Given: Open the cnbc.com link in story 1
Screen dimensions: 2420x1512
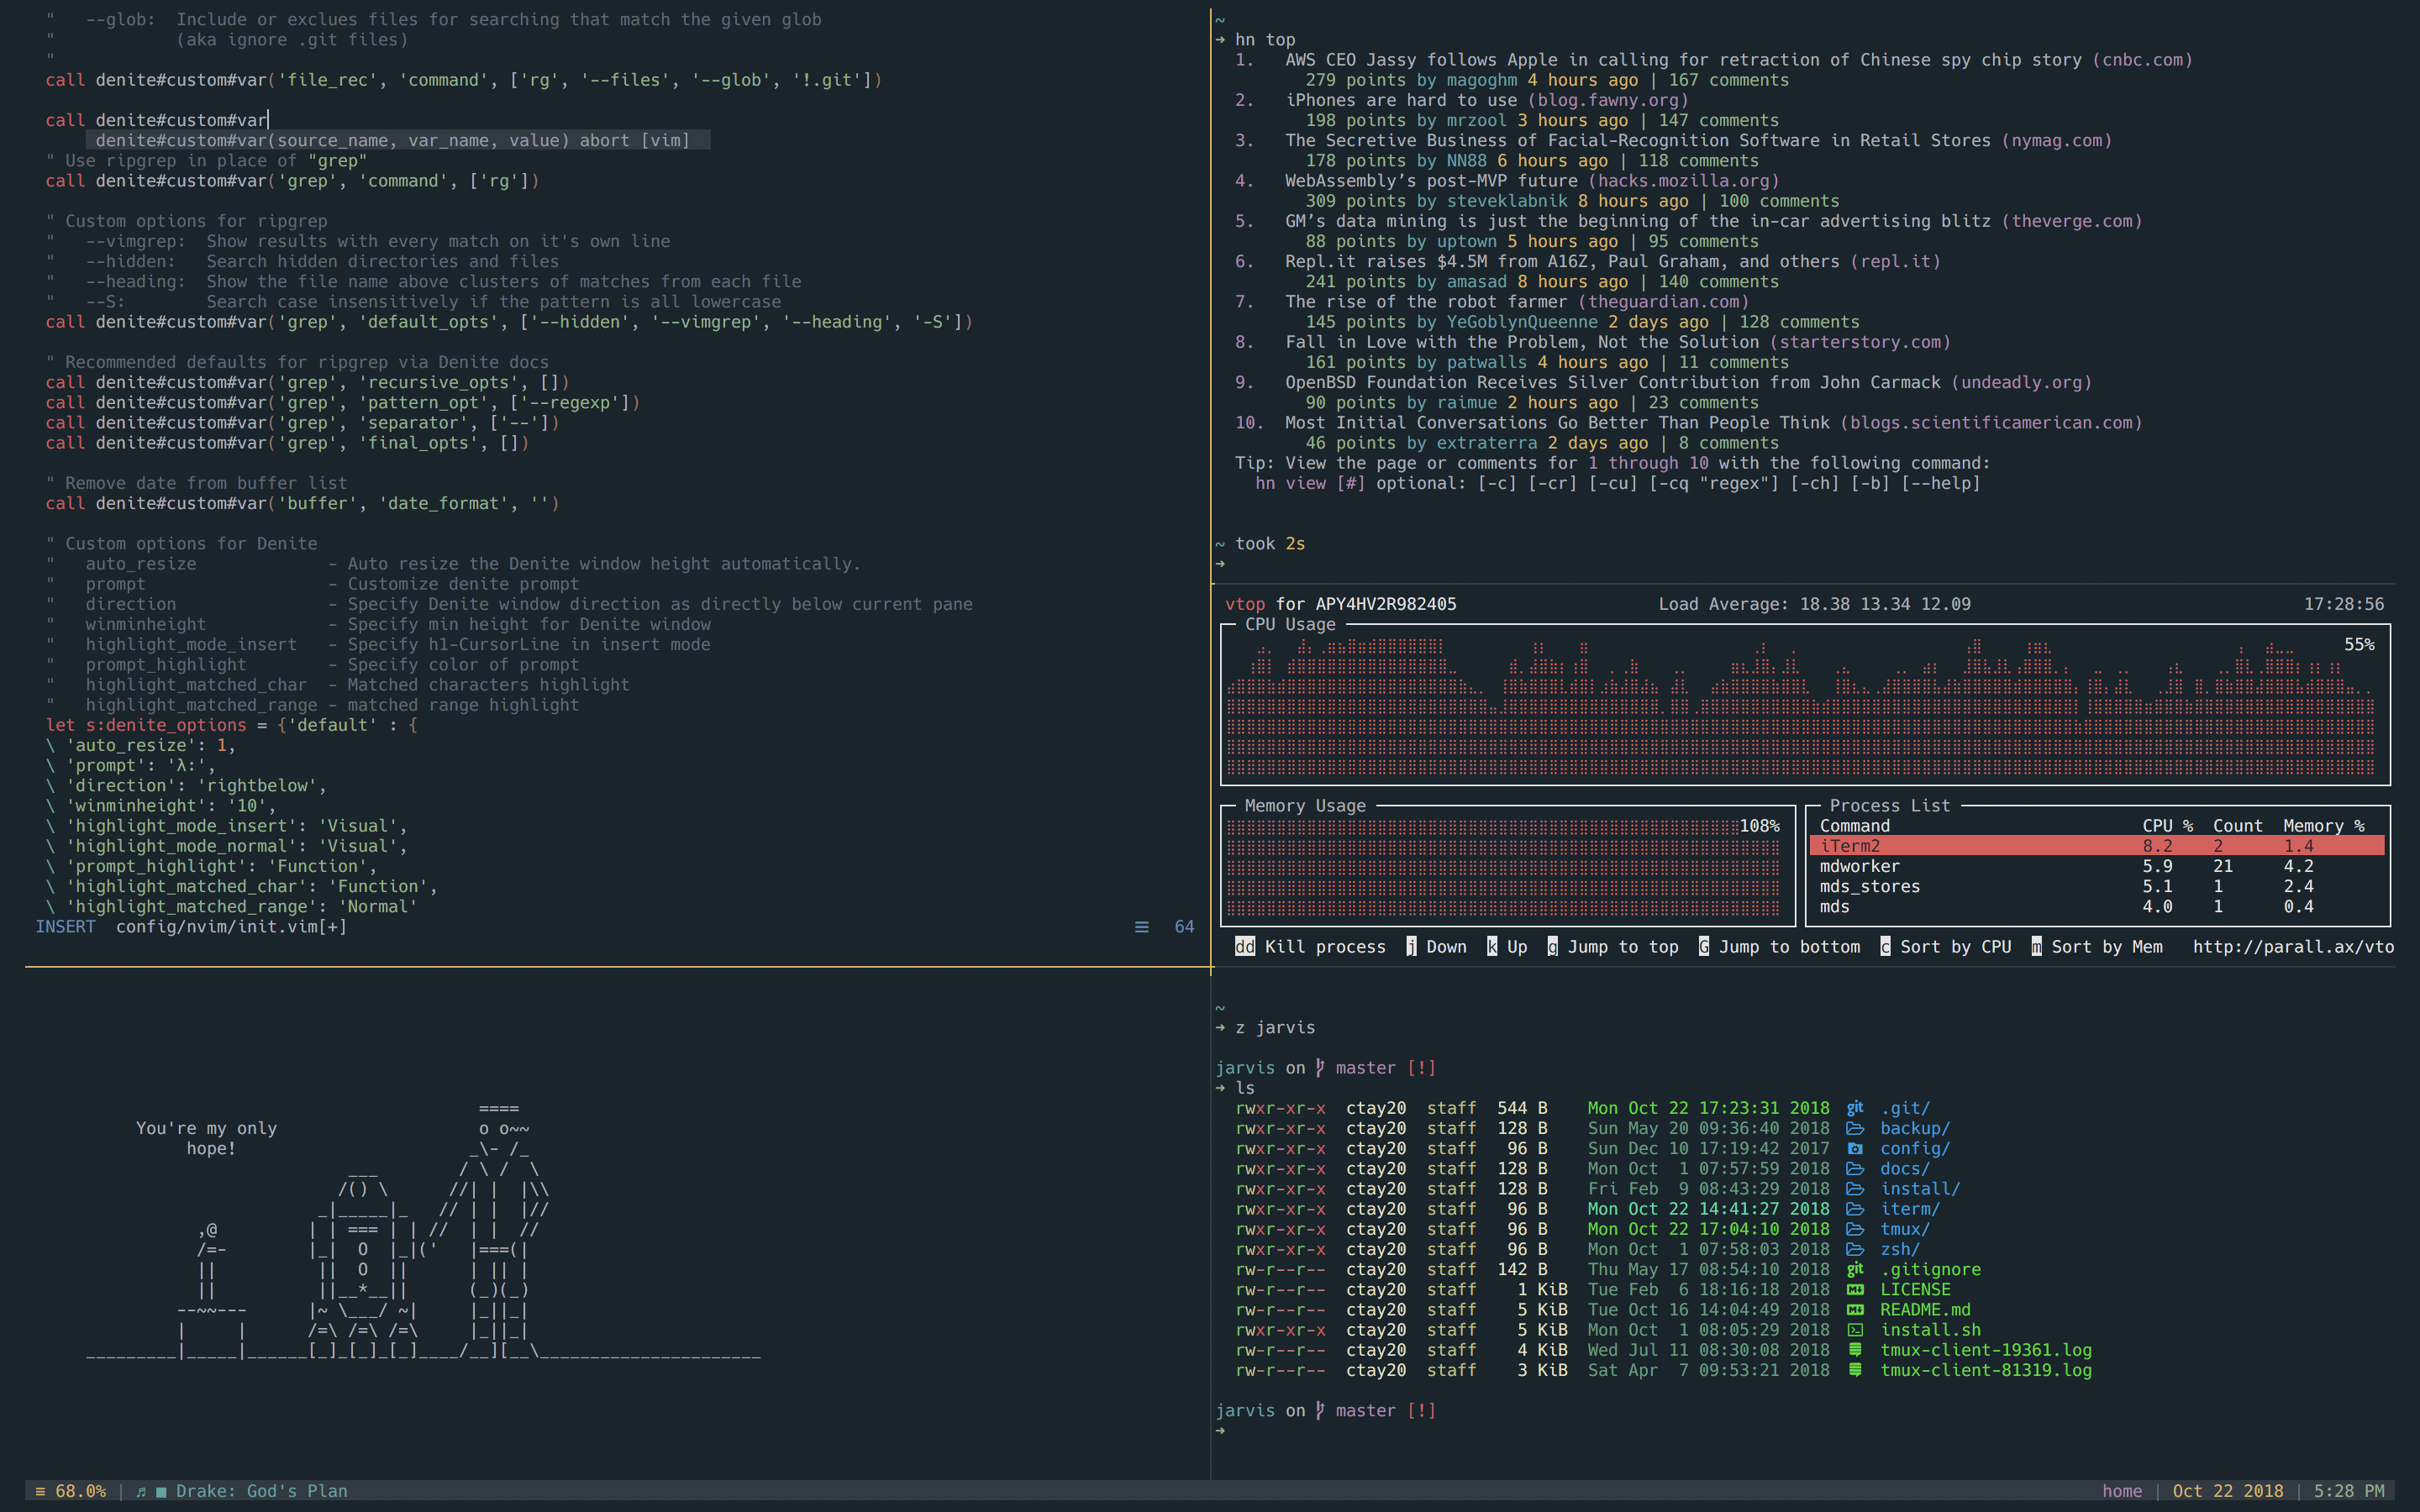Looking at the screenshot, I should [x=2142, y=60].
